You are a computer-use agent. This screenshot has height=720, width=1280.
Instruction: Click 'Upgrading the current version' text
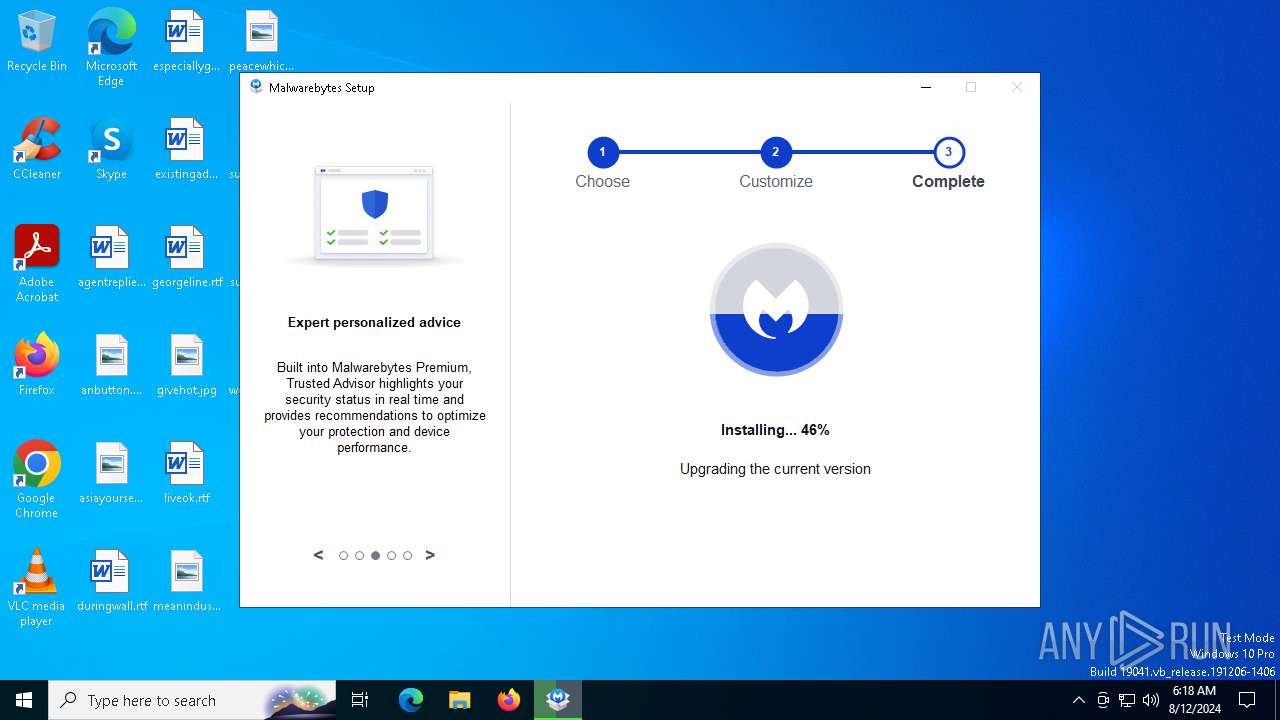[775, 469]
